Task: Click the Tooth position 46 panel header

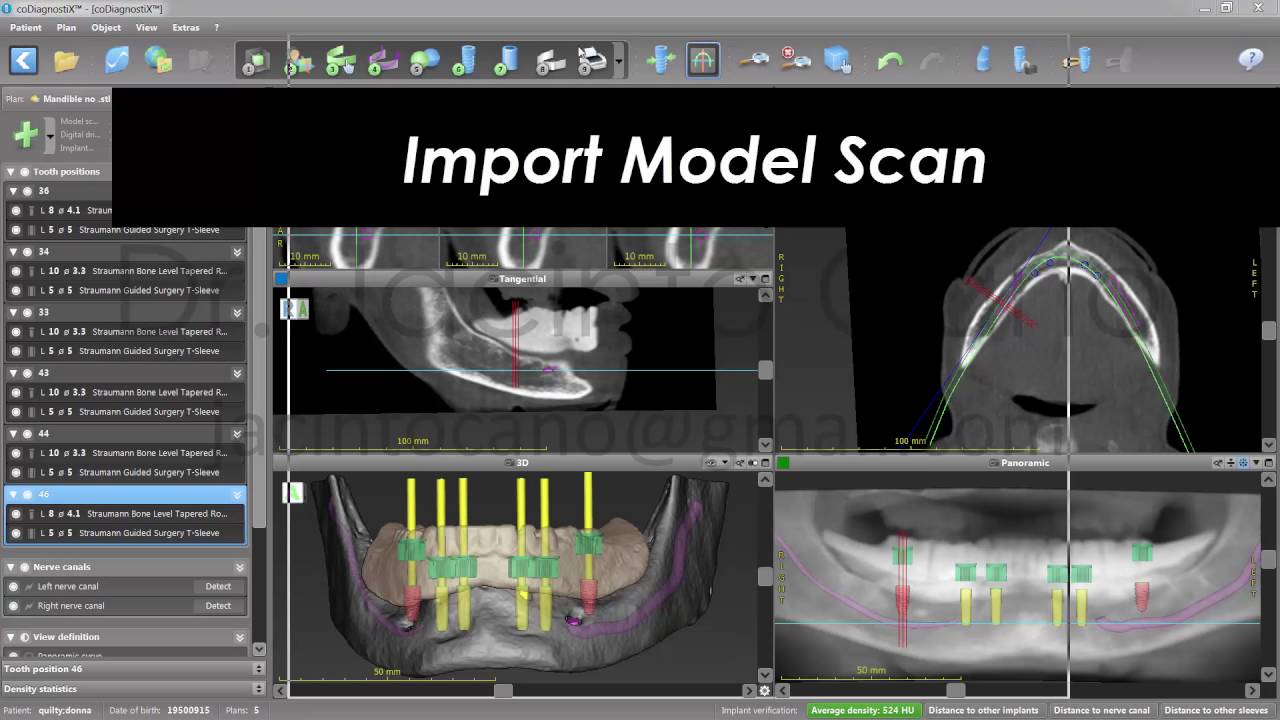Action: click(132, 669)
